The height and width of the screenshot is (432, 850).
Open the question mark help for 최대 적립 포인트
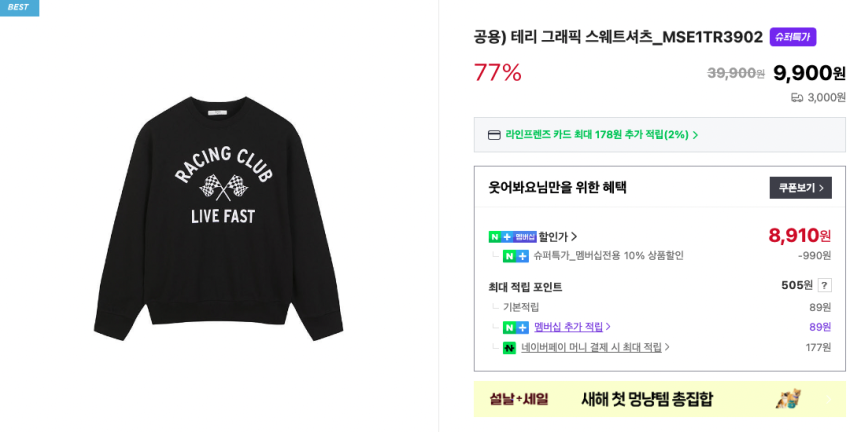[x=824, y=285]
